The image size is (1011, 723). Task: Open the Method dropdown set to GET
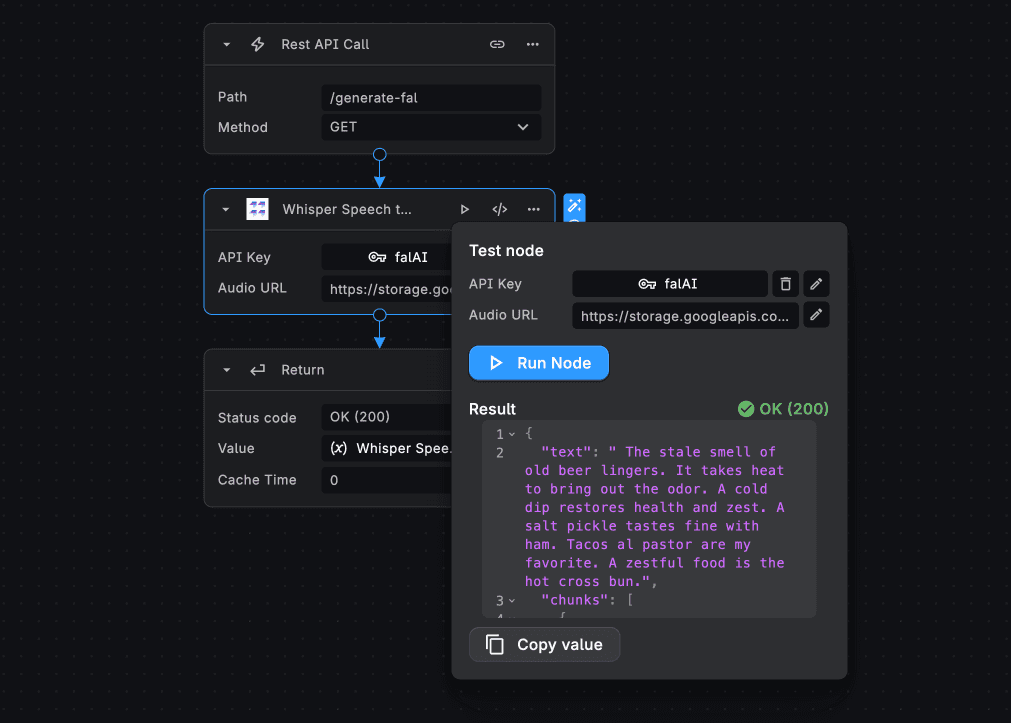(x=431, y=128)
